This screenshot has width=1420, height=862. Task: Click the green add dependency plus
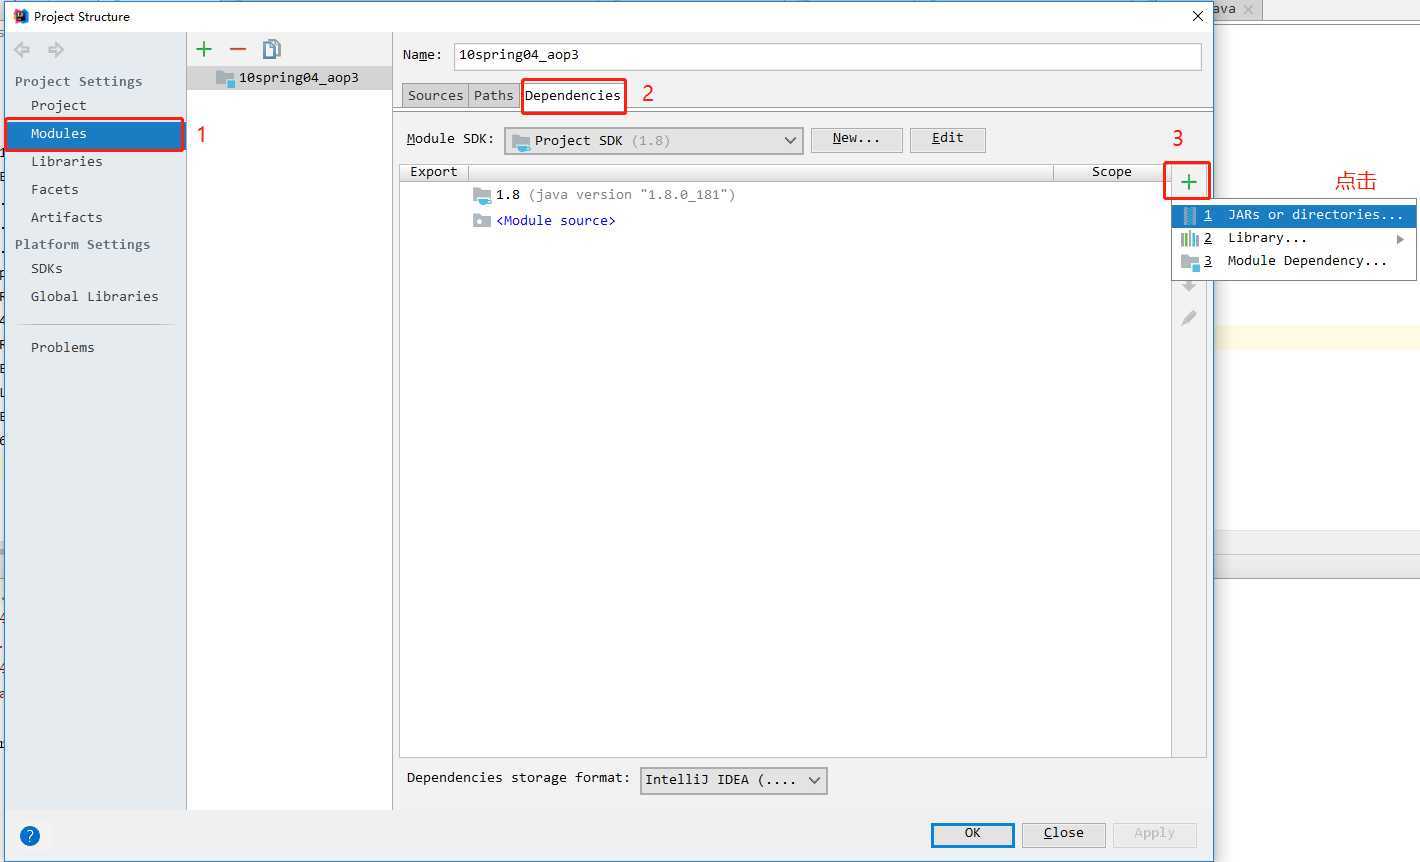(x=1188, y=182)
